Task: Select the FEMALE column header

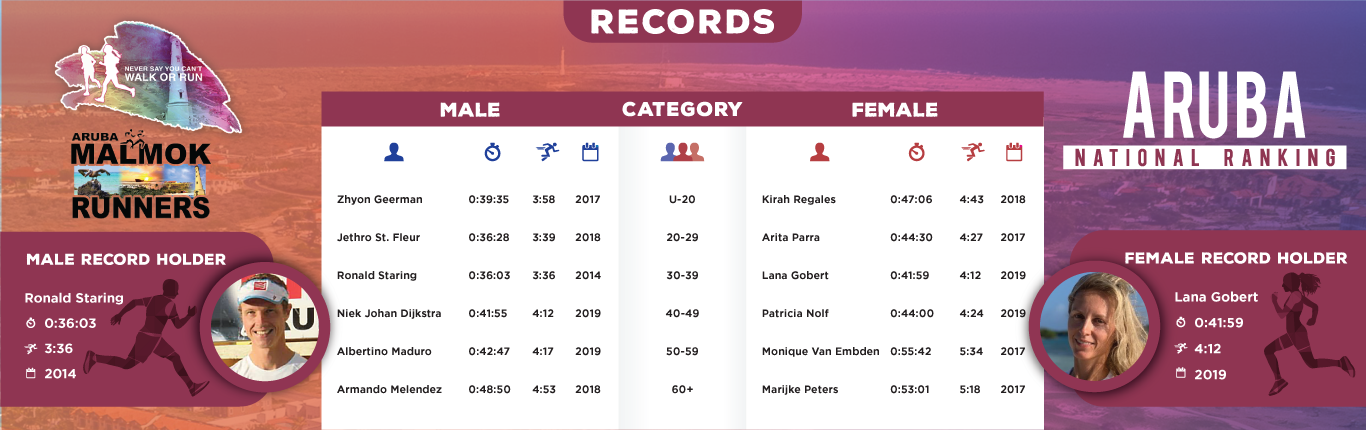Action: pos(894,110)
